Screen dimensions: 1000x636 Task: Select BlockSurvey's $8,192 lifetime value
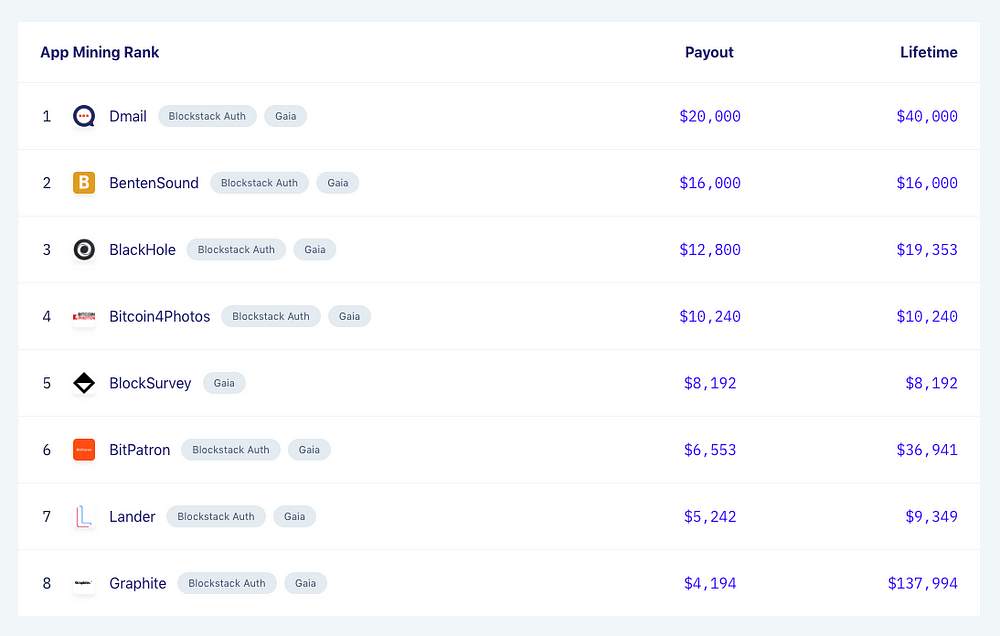pyautogui.click(x=931, y=383)
